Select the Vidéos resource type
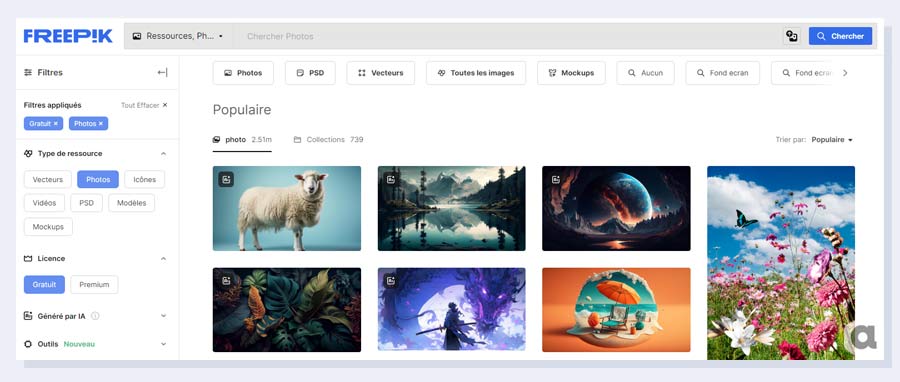Image resolution: width=900 pixels, height=382 pixels. [x=44, y=203]
